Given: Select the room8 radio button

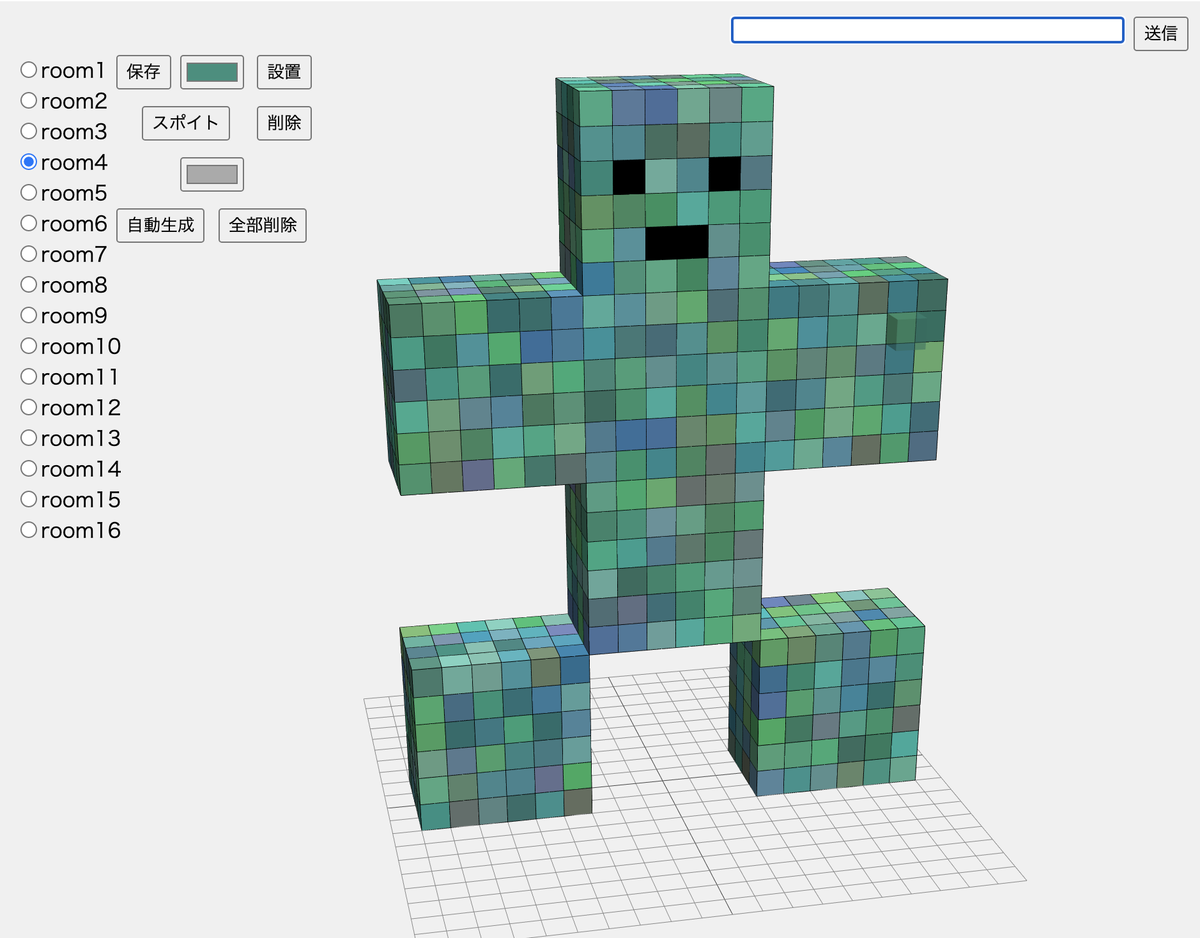Looking at the screenshot, I should [x=29, y=284].
